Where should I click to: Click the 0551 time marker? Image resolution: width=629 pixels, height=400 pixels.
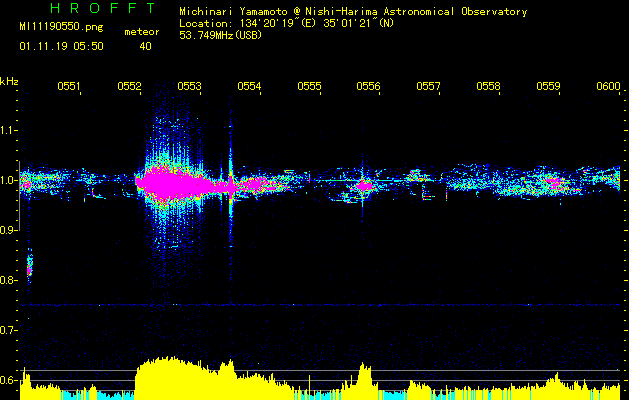point(69,86)
